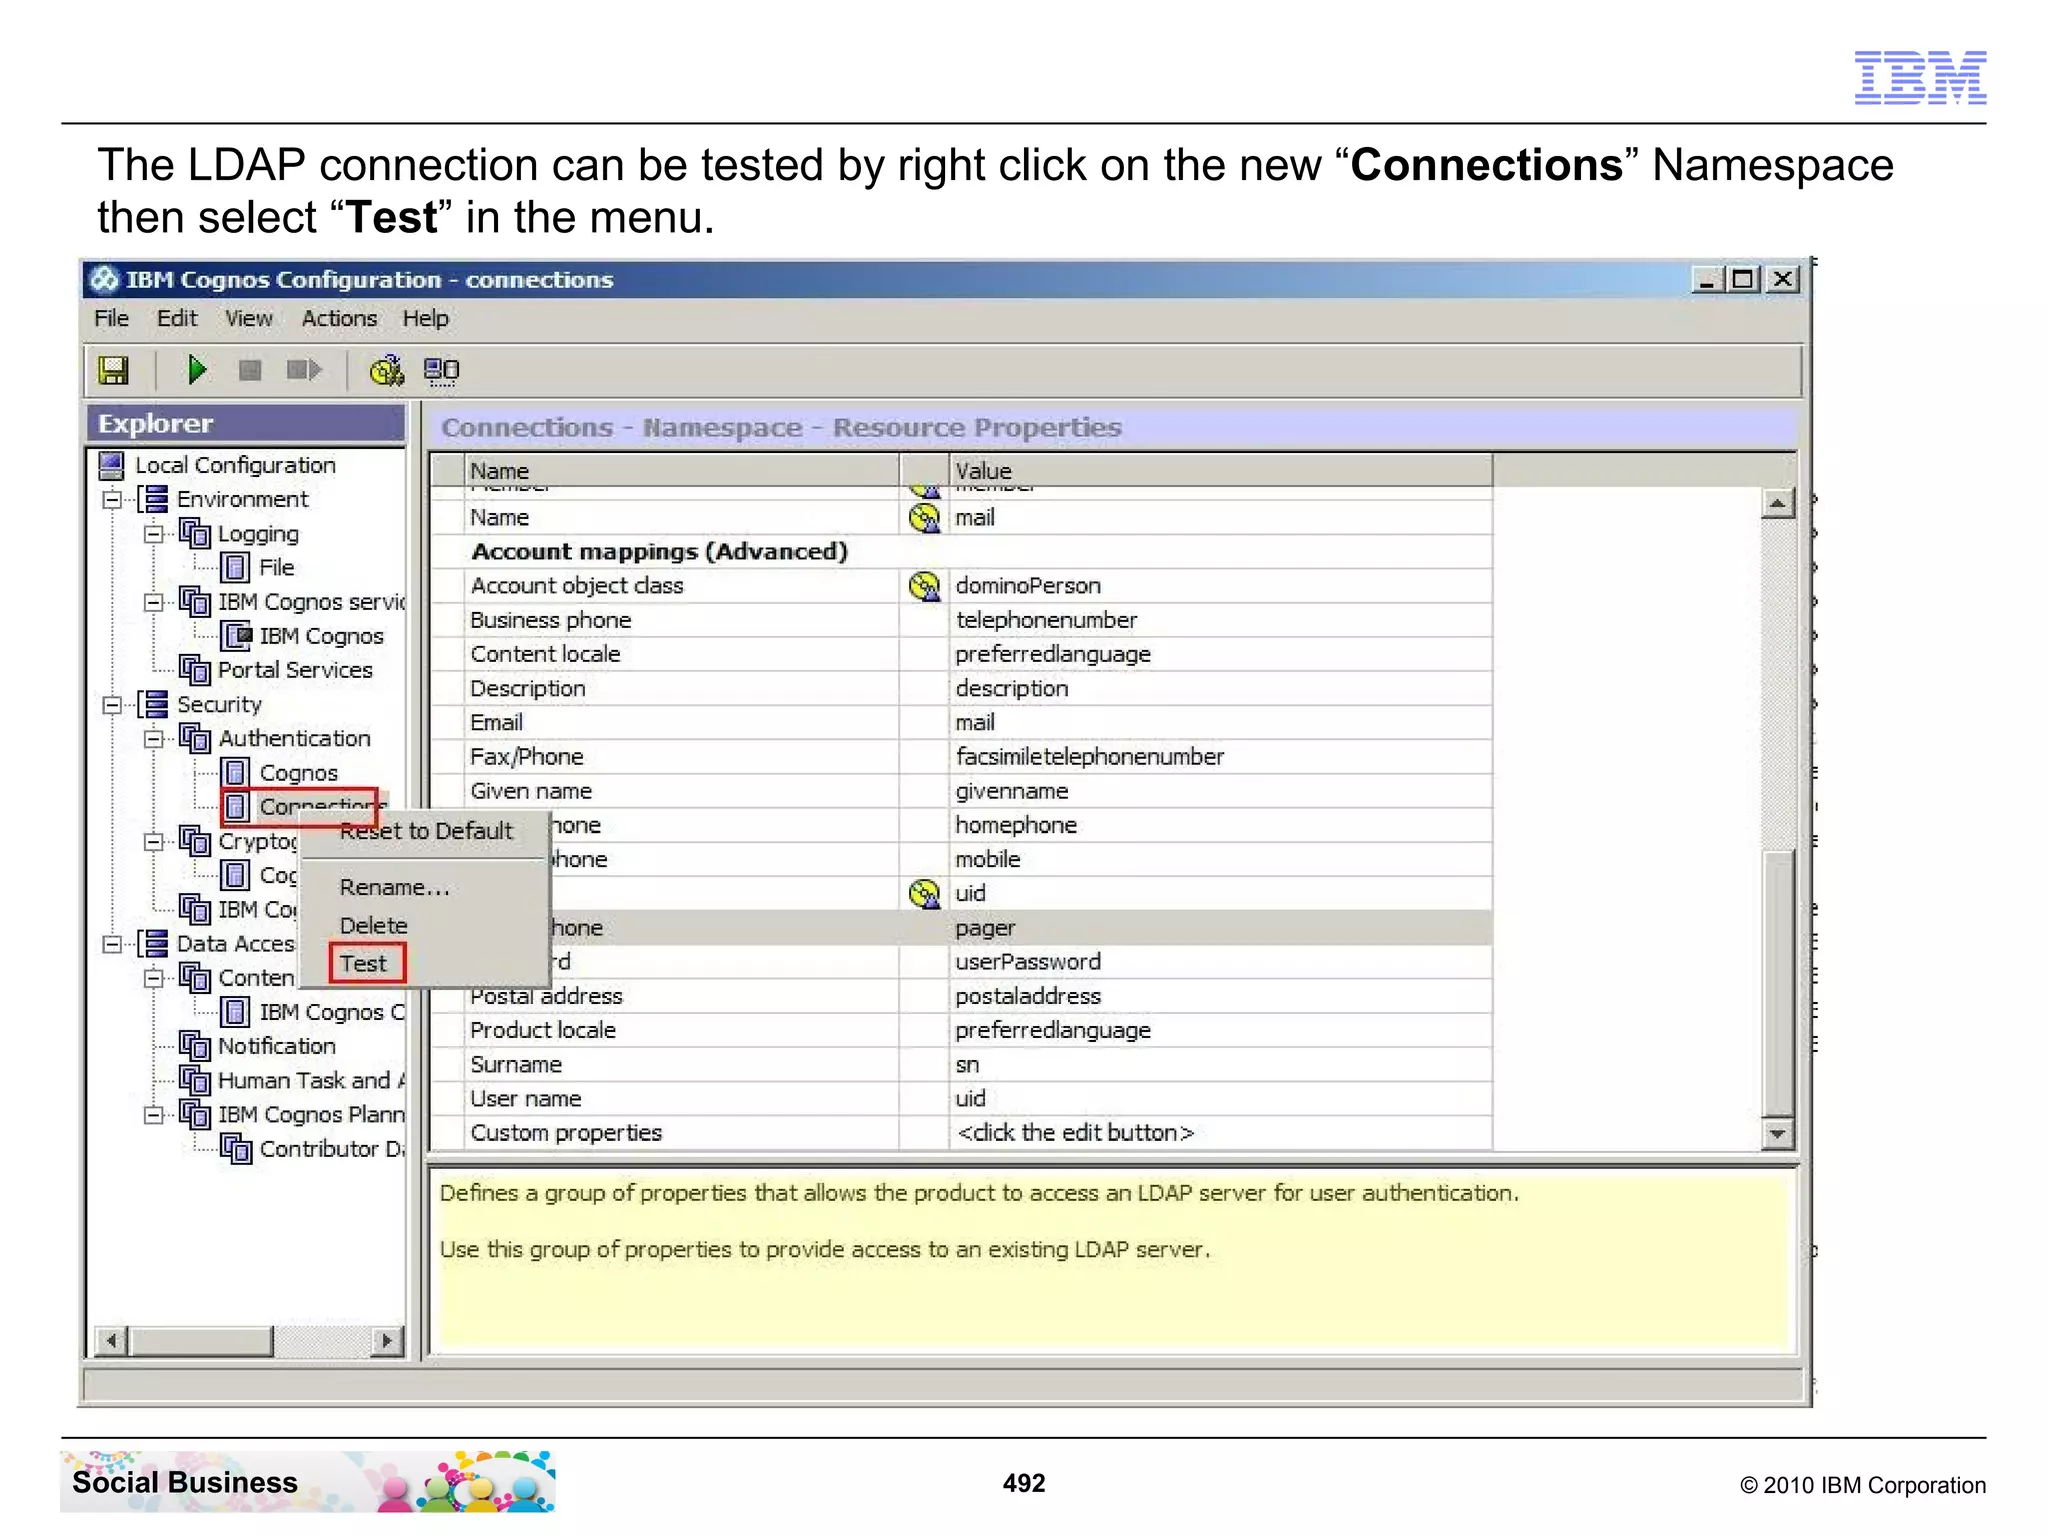Click the Name column header
Viewport: 2048px width, 1536px height.
682,470
